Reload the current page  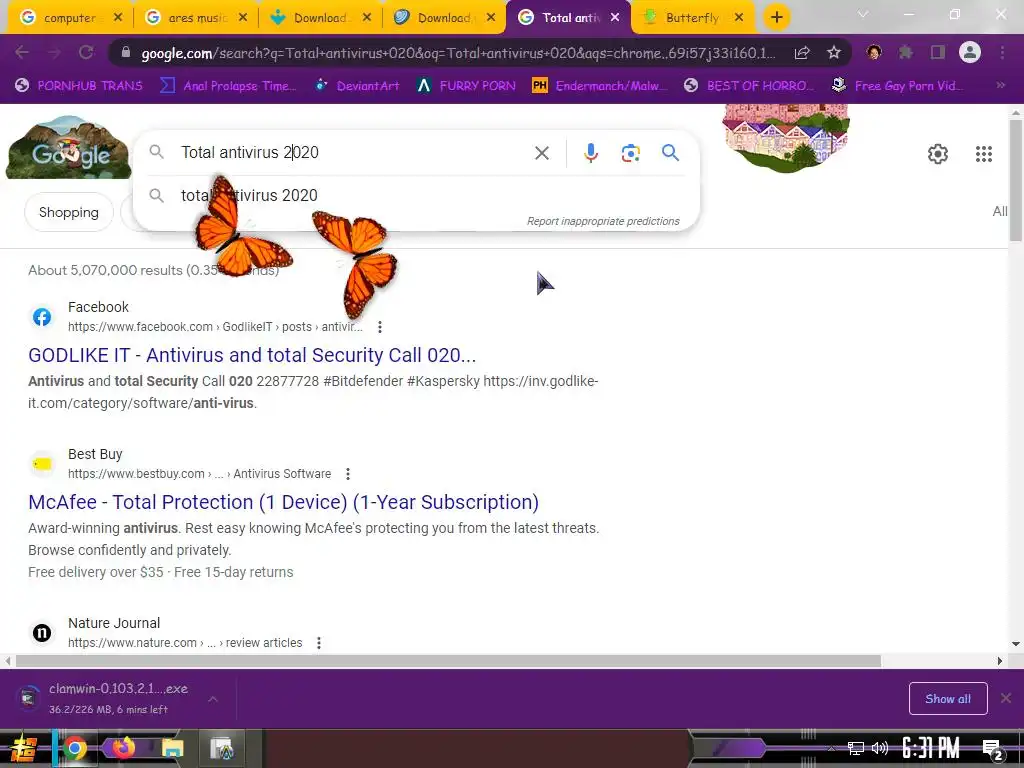tap(86, 52)
